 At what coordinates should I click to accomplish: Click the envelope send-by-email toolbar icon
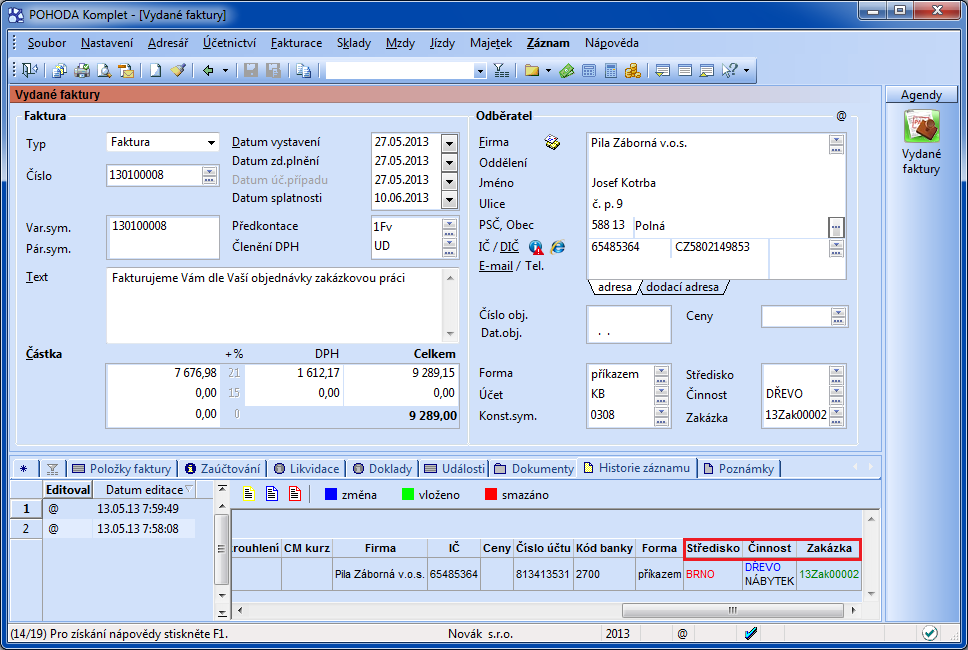coord(126,70)
